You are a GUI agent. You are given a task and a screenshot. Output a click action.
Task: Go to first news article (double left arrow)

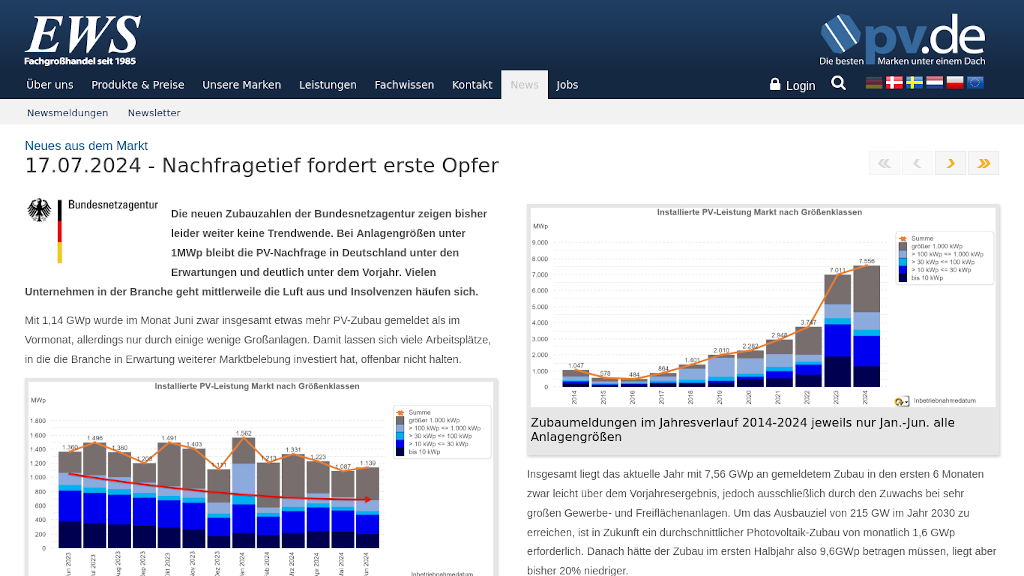tap(884, 163)
